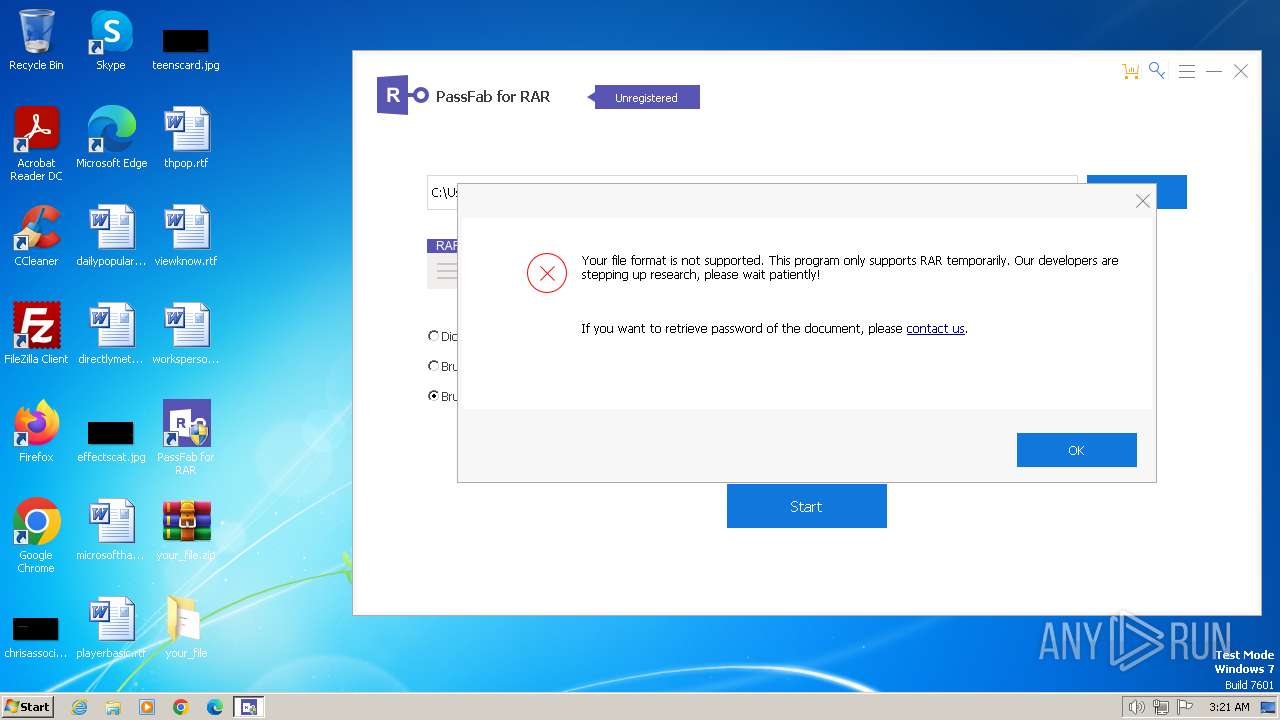Open Windows Media Player from taskbar
Image resolution: width=1280 pixels, height=720 pixels.
click(147, 707)
